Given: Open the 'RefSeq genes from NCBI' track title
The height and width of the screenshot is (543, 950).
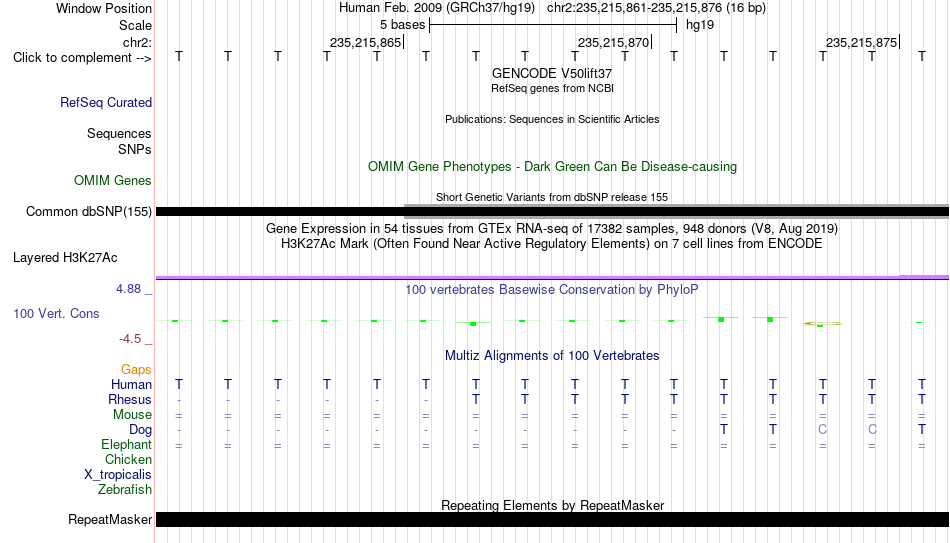Looking at the screenshot, I should [x=552, y=88].
